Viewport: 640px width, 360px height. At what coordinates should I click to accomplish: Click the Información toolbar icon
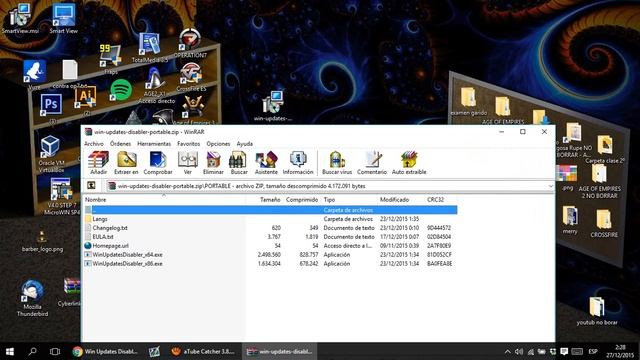(298, 162)
